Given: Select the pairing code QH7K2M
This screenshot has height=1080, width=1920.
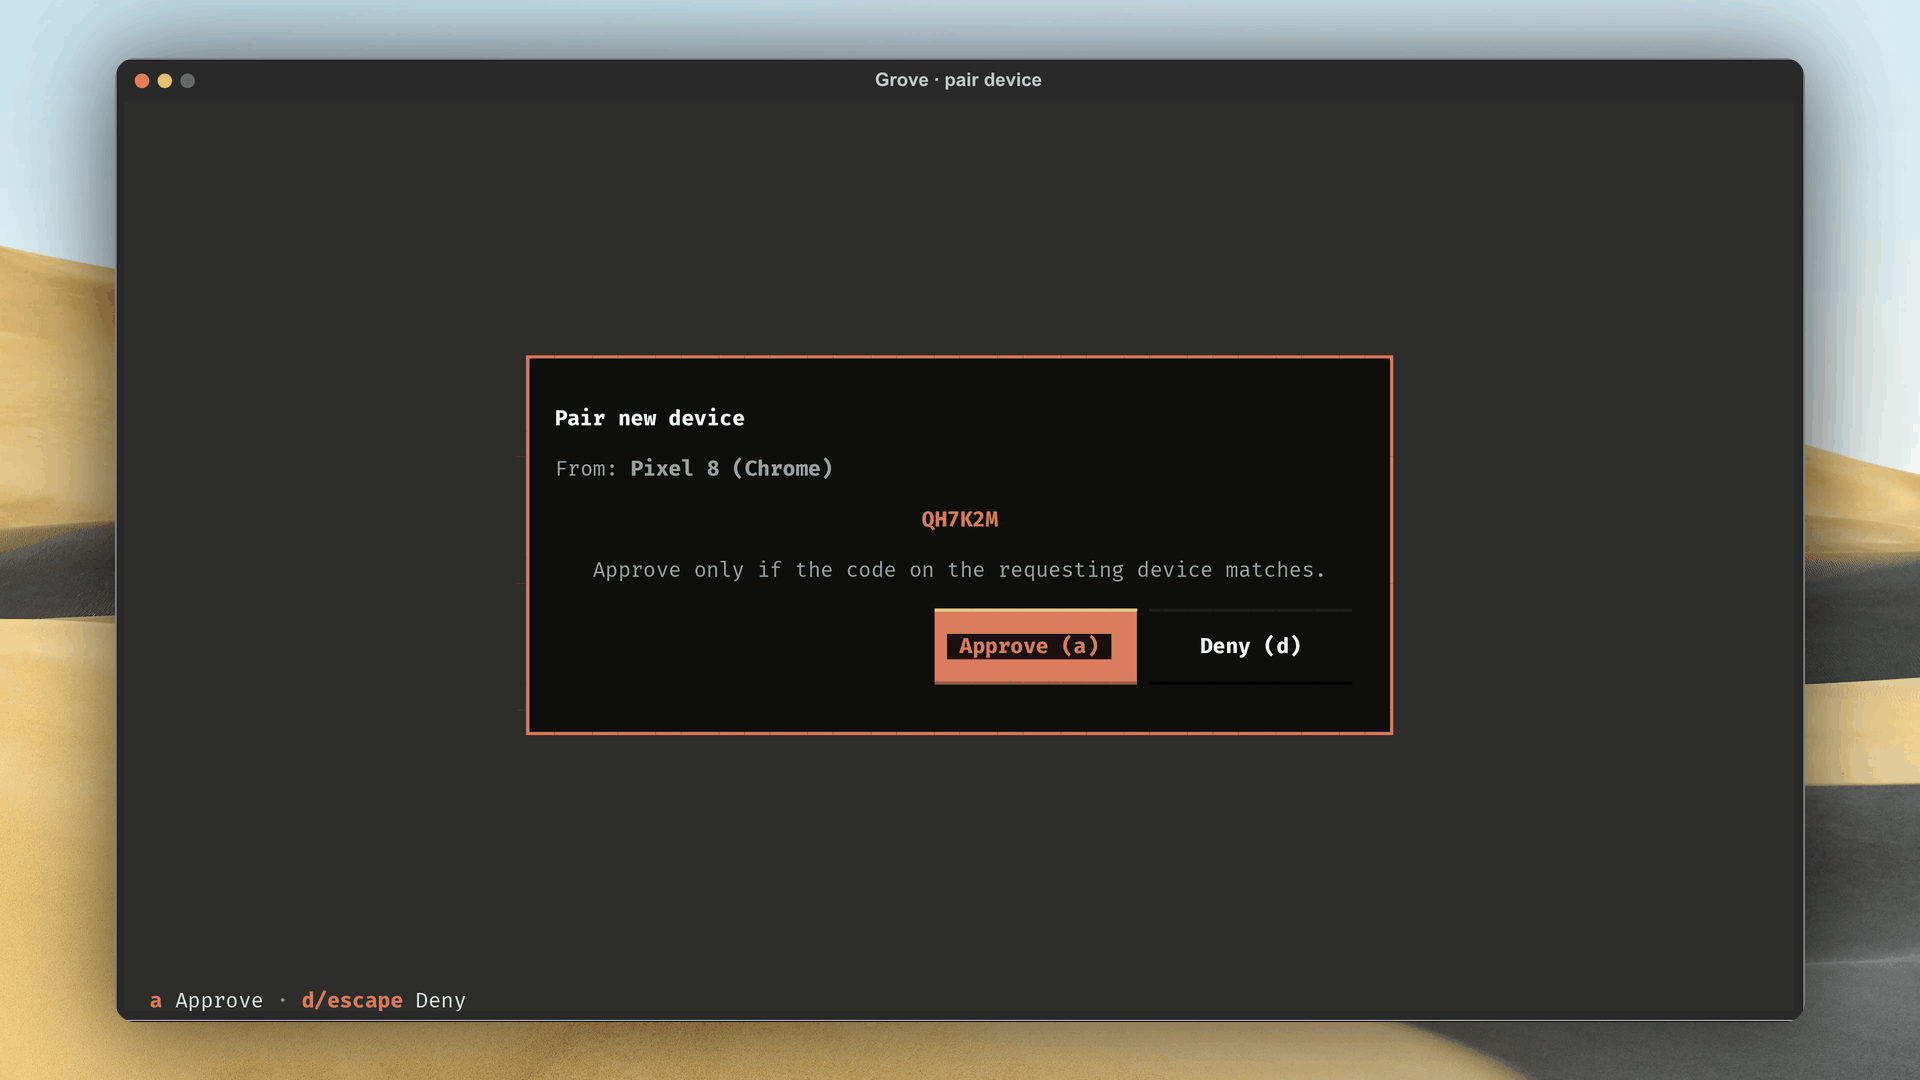Looking at the screenshot, I should click(959, 519).
